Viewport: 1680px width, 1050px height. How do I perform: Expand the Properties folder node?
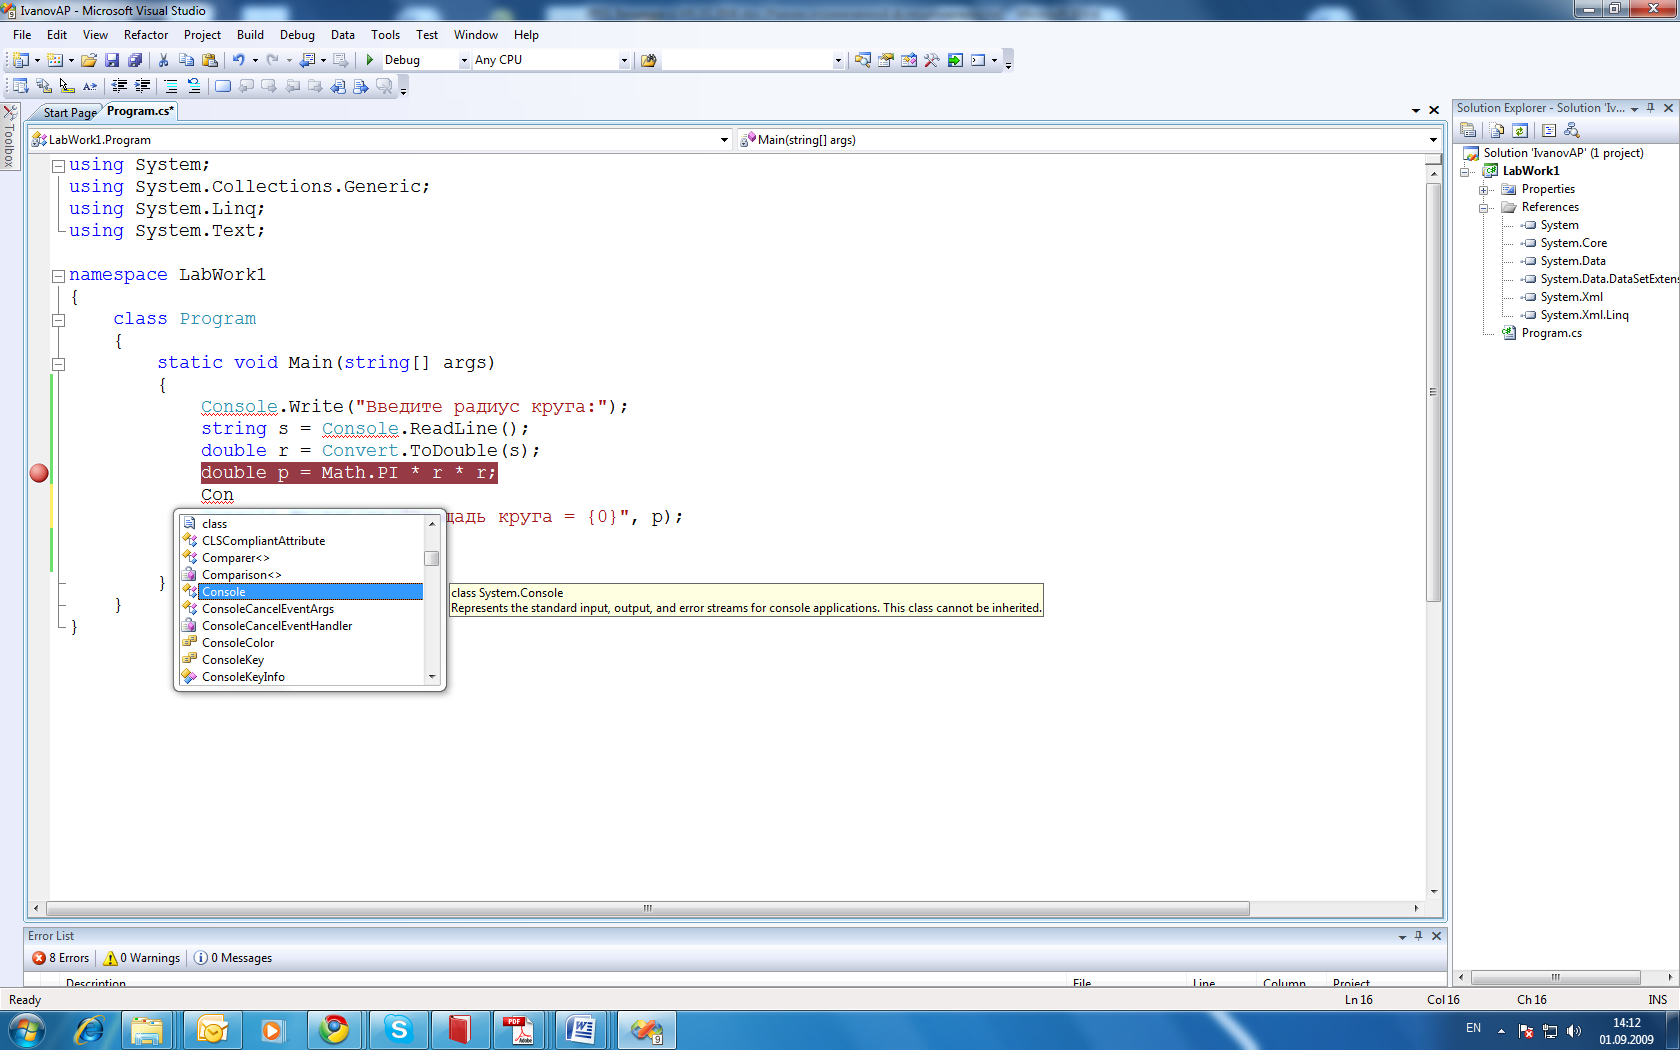tap(1485, 189)
